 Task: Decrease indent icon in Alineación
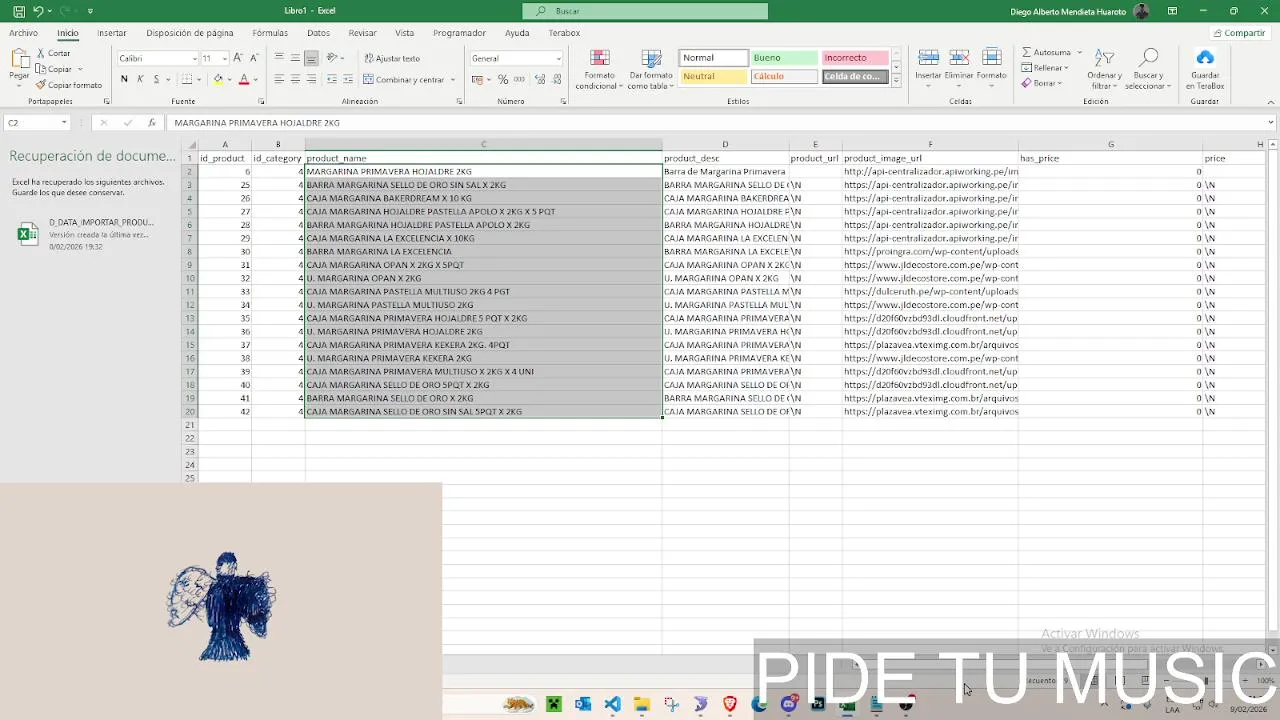(332, 79)
